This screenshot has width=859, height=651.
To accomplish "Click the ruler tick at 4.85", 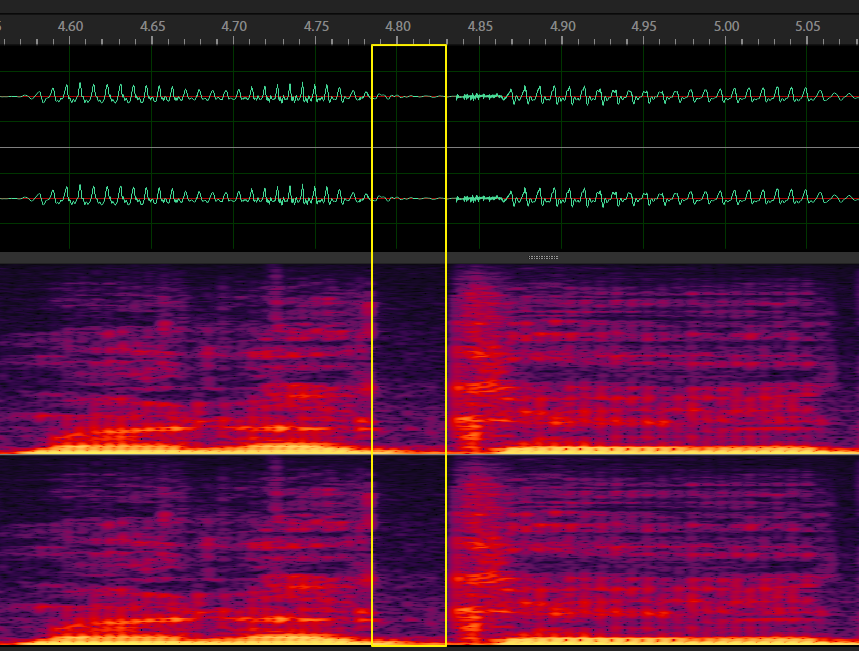I will pos(481,38).
